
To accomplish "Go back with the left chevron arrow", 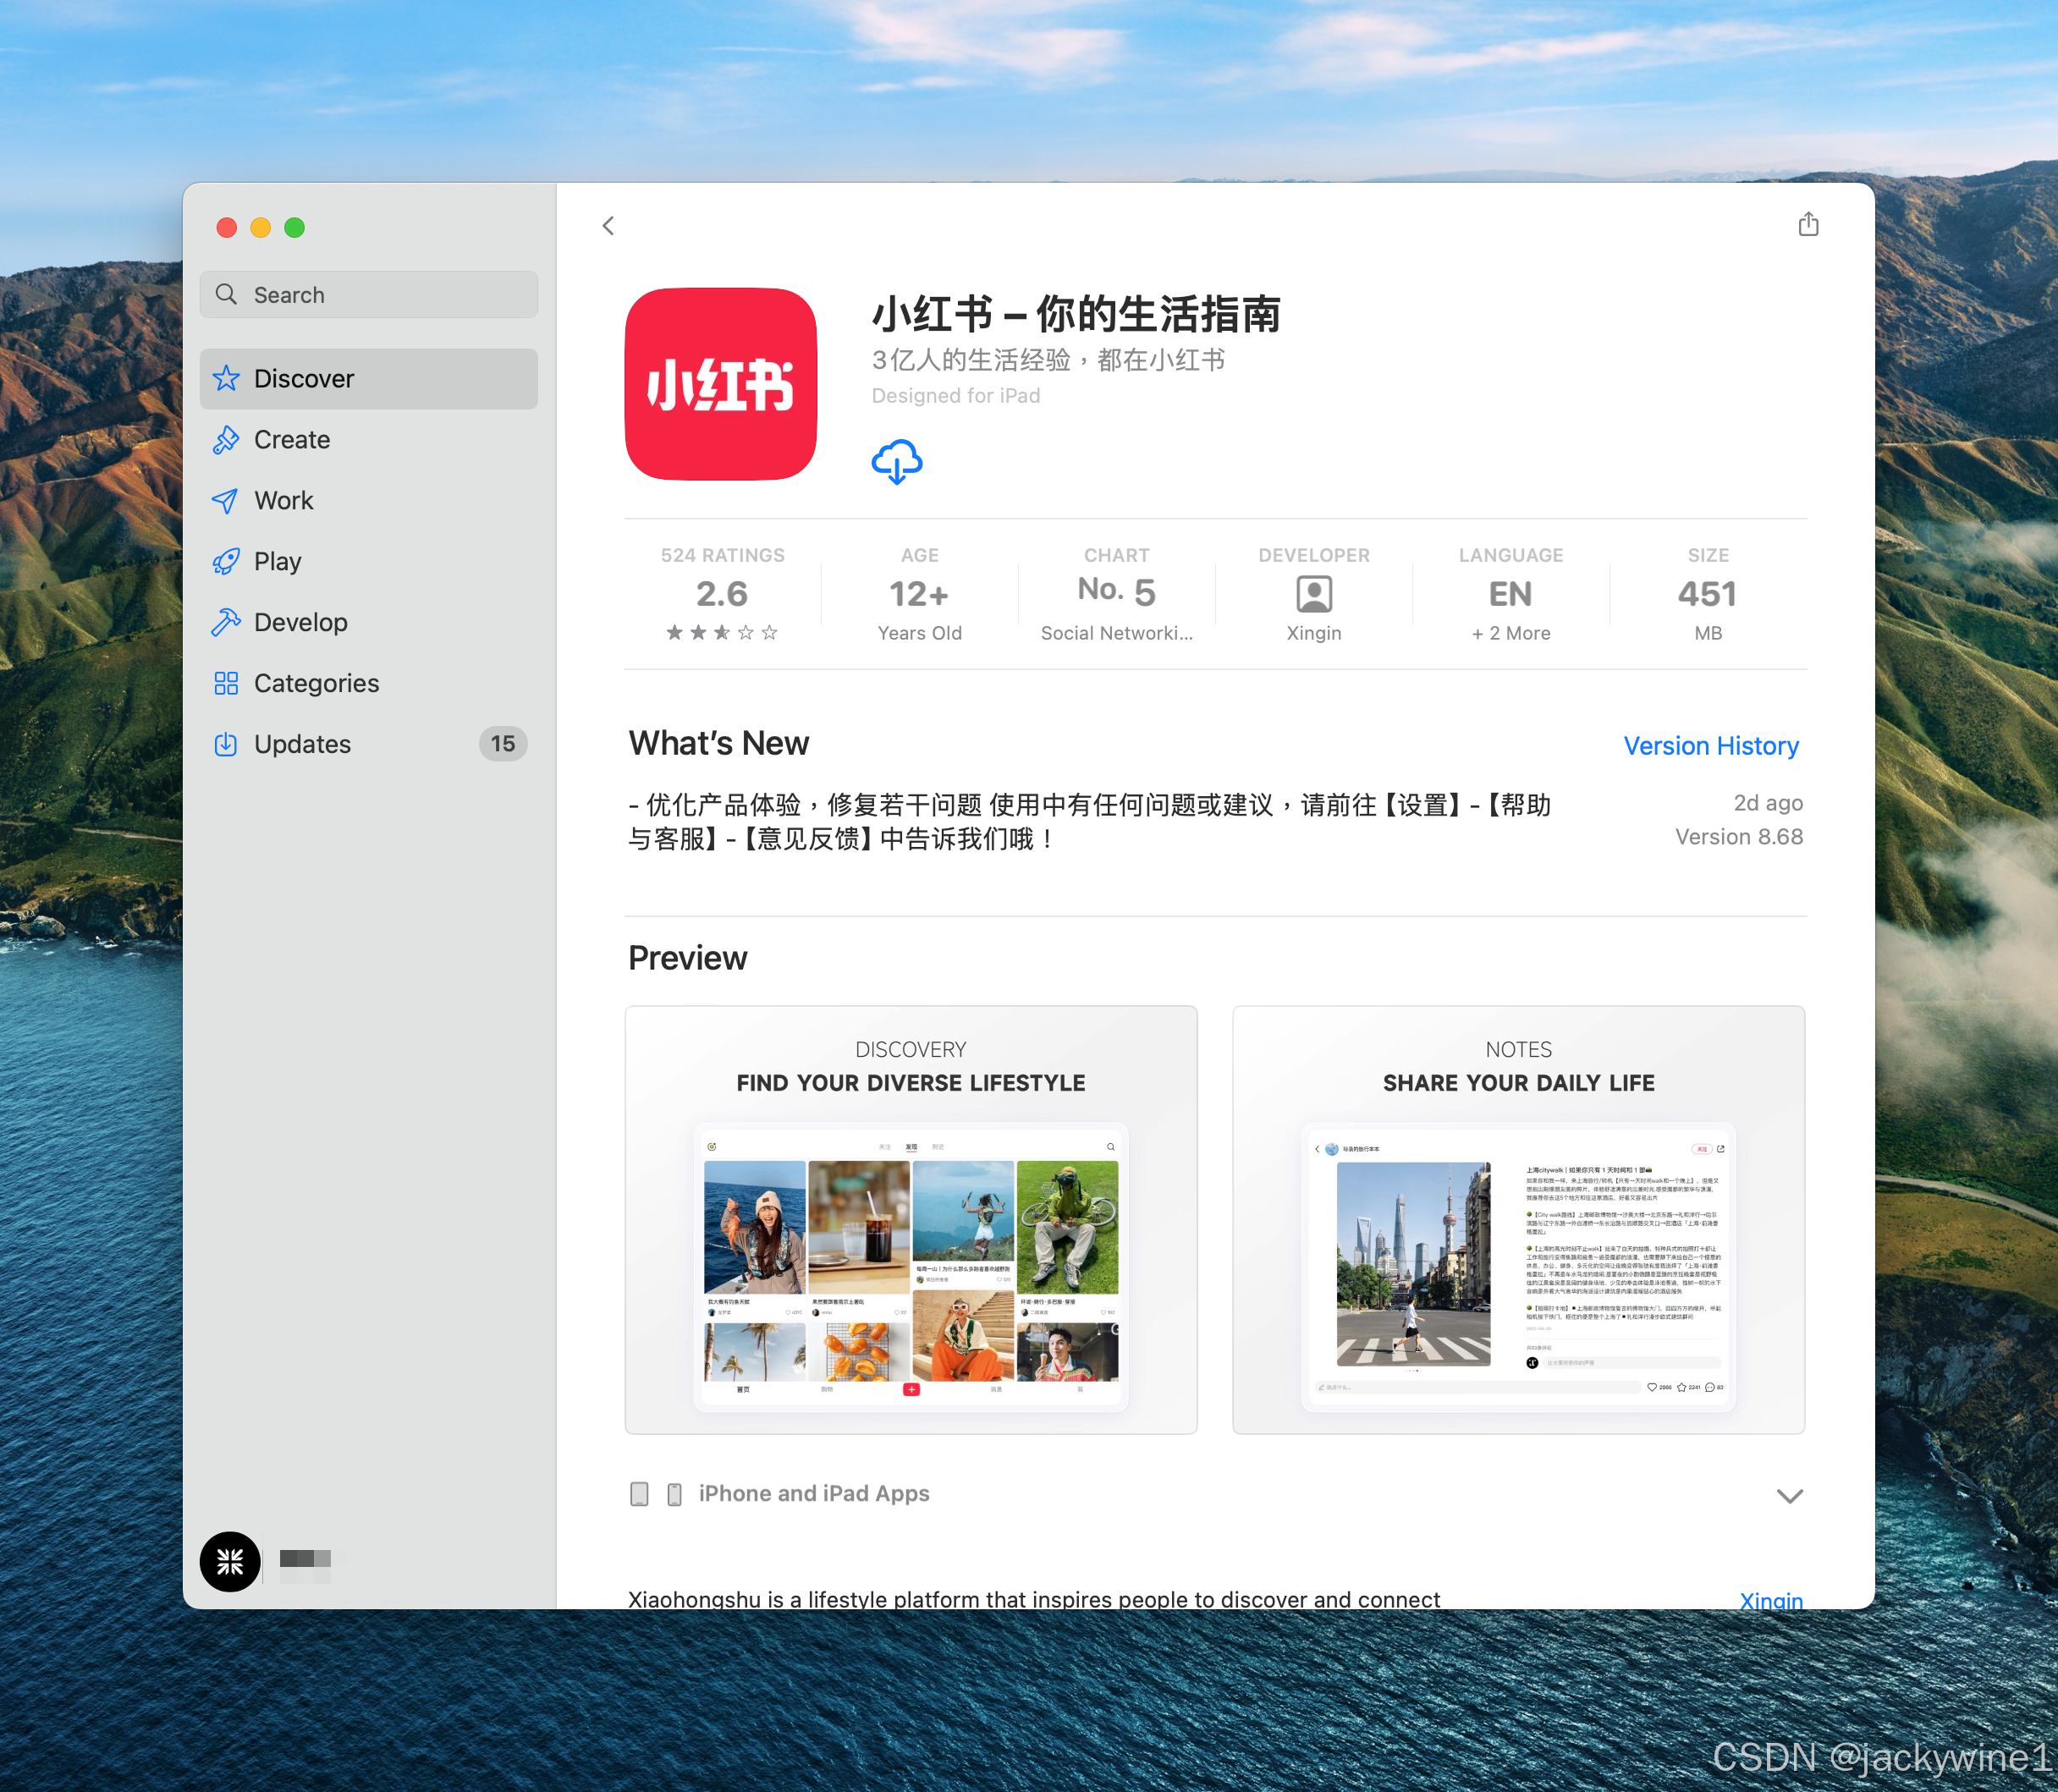I will pos(608,226).
